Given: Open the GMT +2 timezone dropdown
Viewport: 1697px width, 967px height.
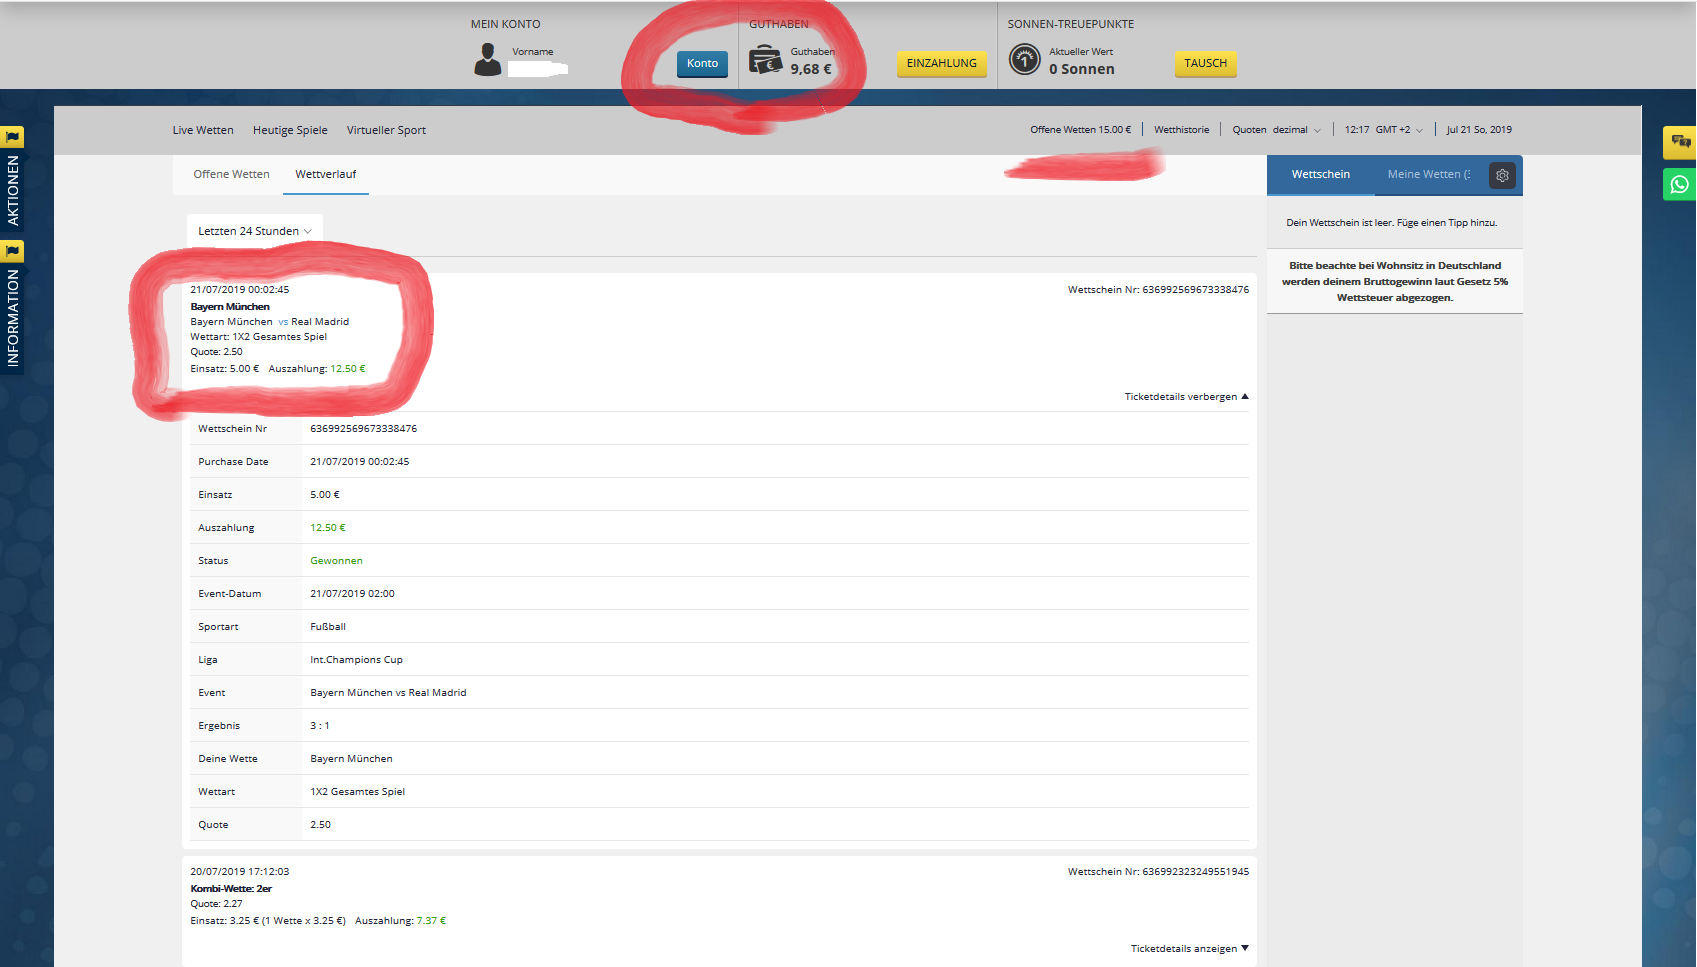Looking at the screenshot, I should [1397, 130].
